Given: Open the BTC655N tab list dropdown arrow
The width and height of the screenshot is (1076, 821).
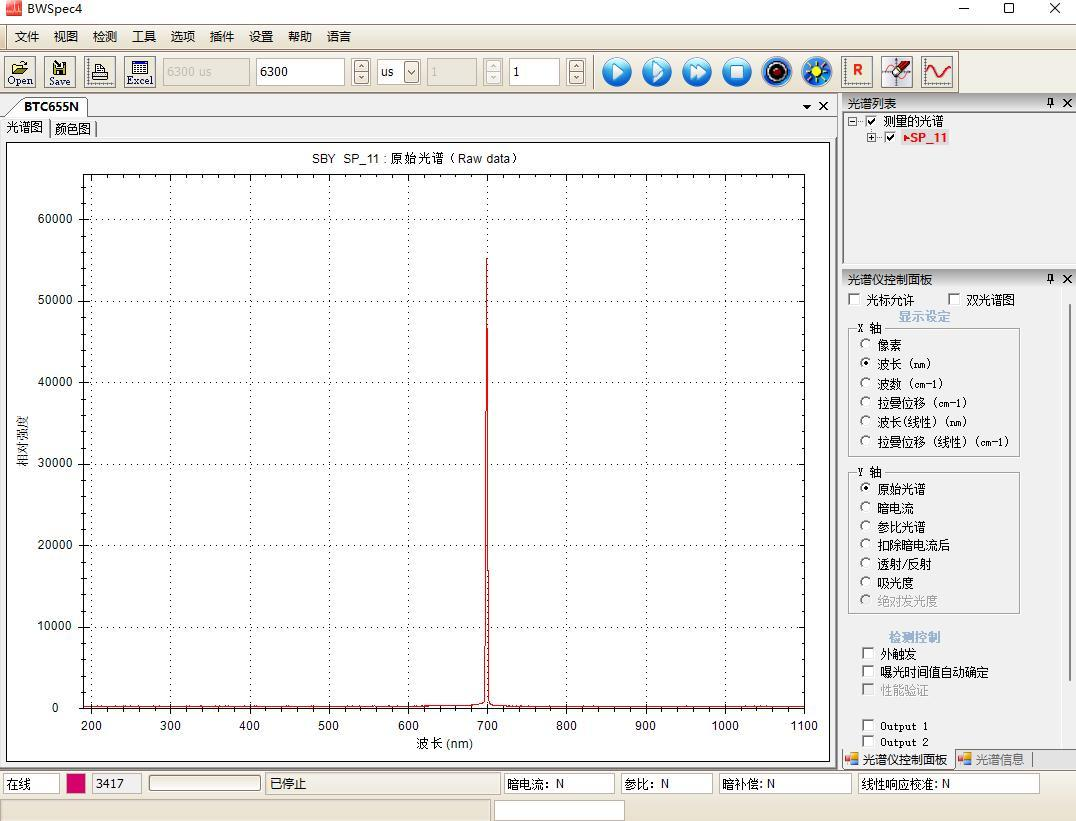Looking at the screenshot, I should pyautogui.click(x=807, y=107).
